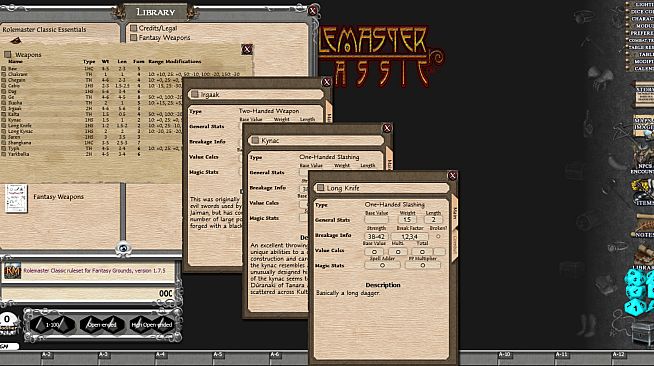The image size is (654, 366).
Task: Switch to second side tab in Long Knife window
Action: pos(454,245)
